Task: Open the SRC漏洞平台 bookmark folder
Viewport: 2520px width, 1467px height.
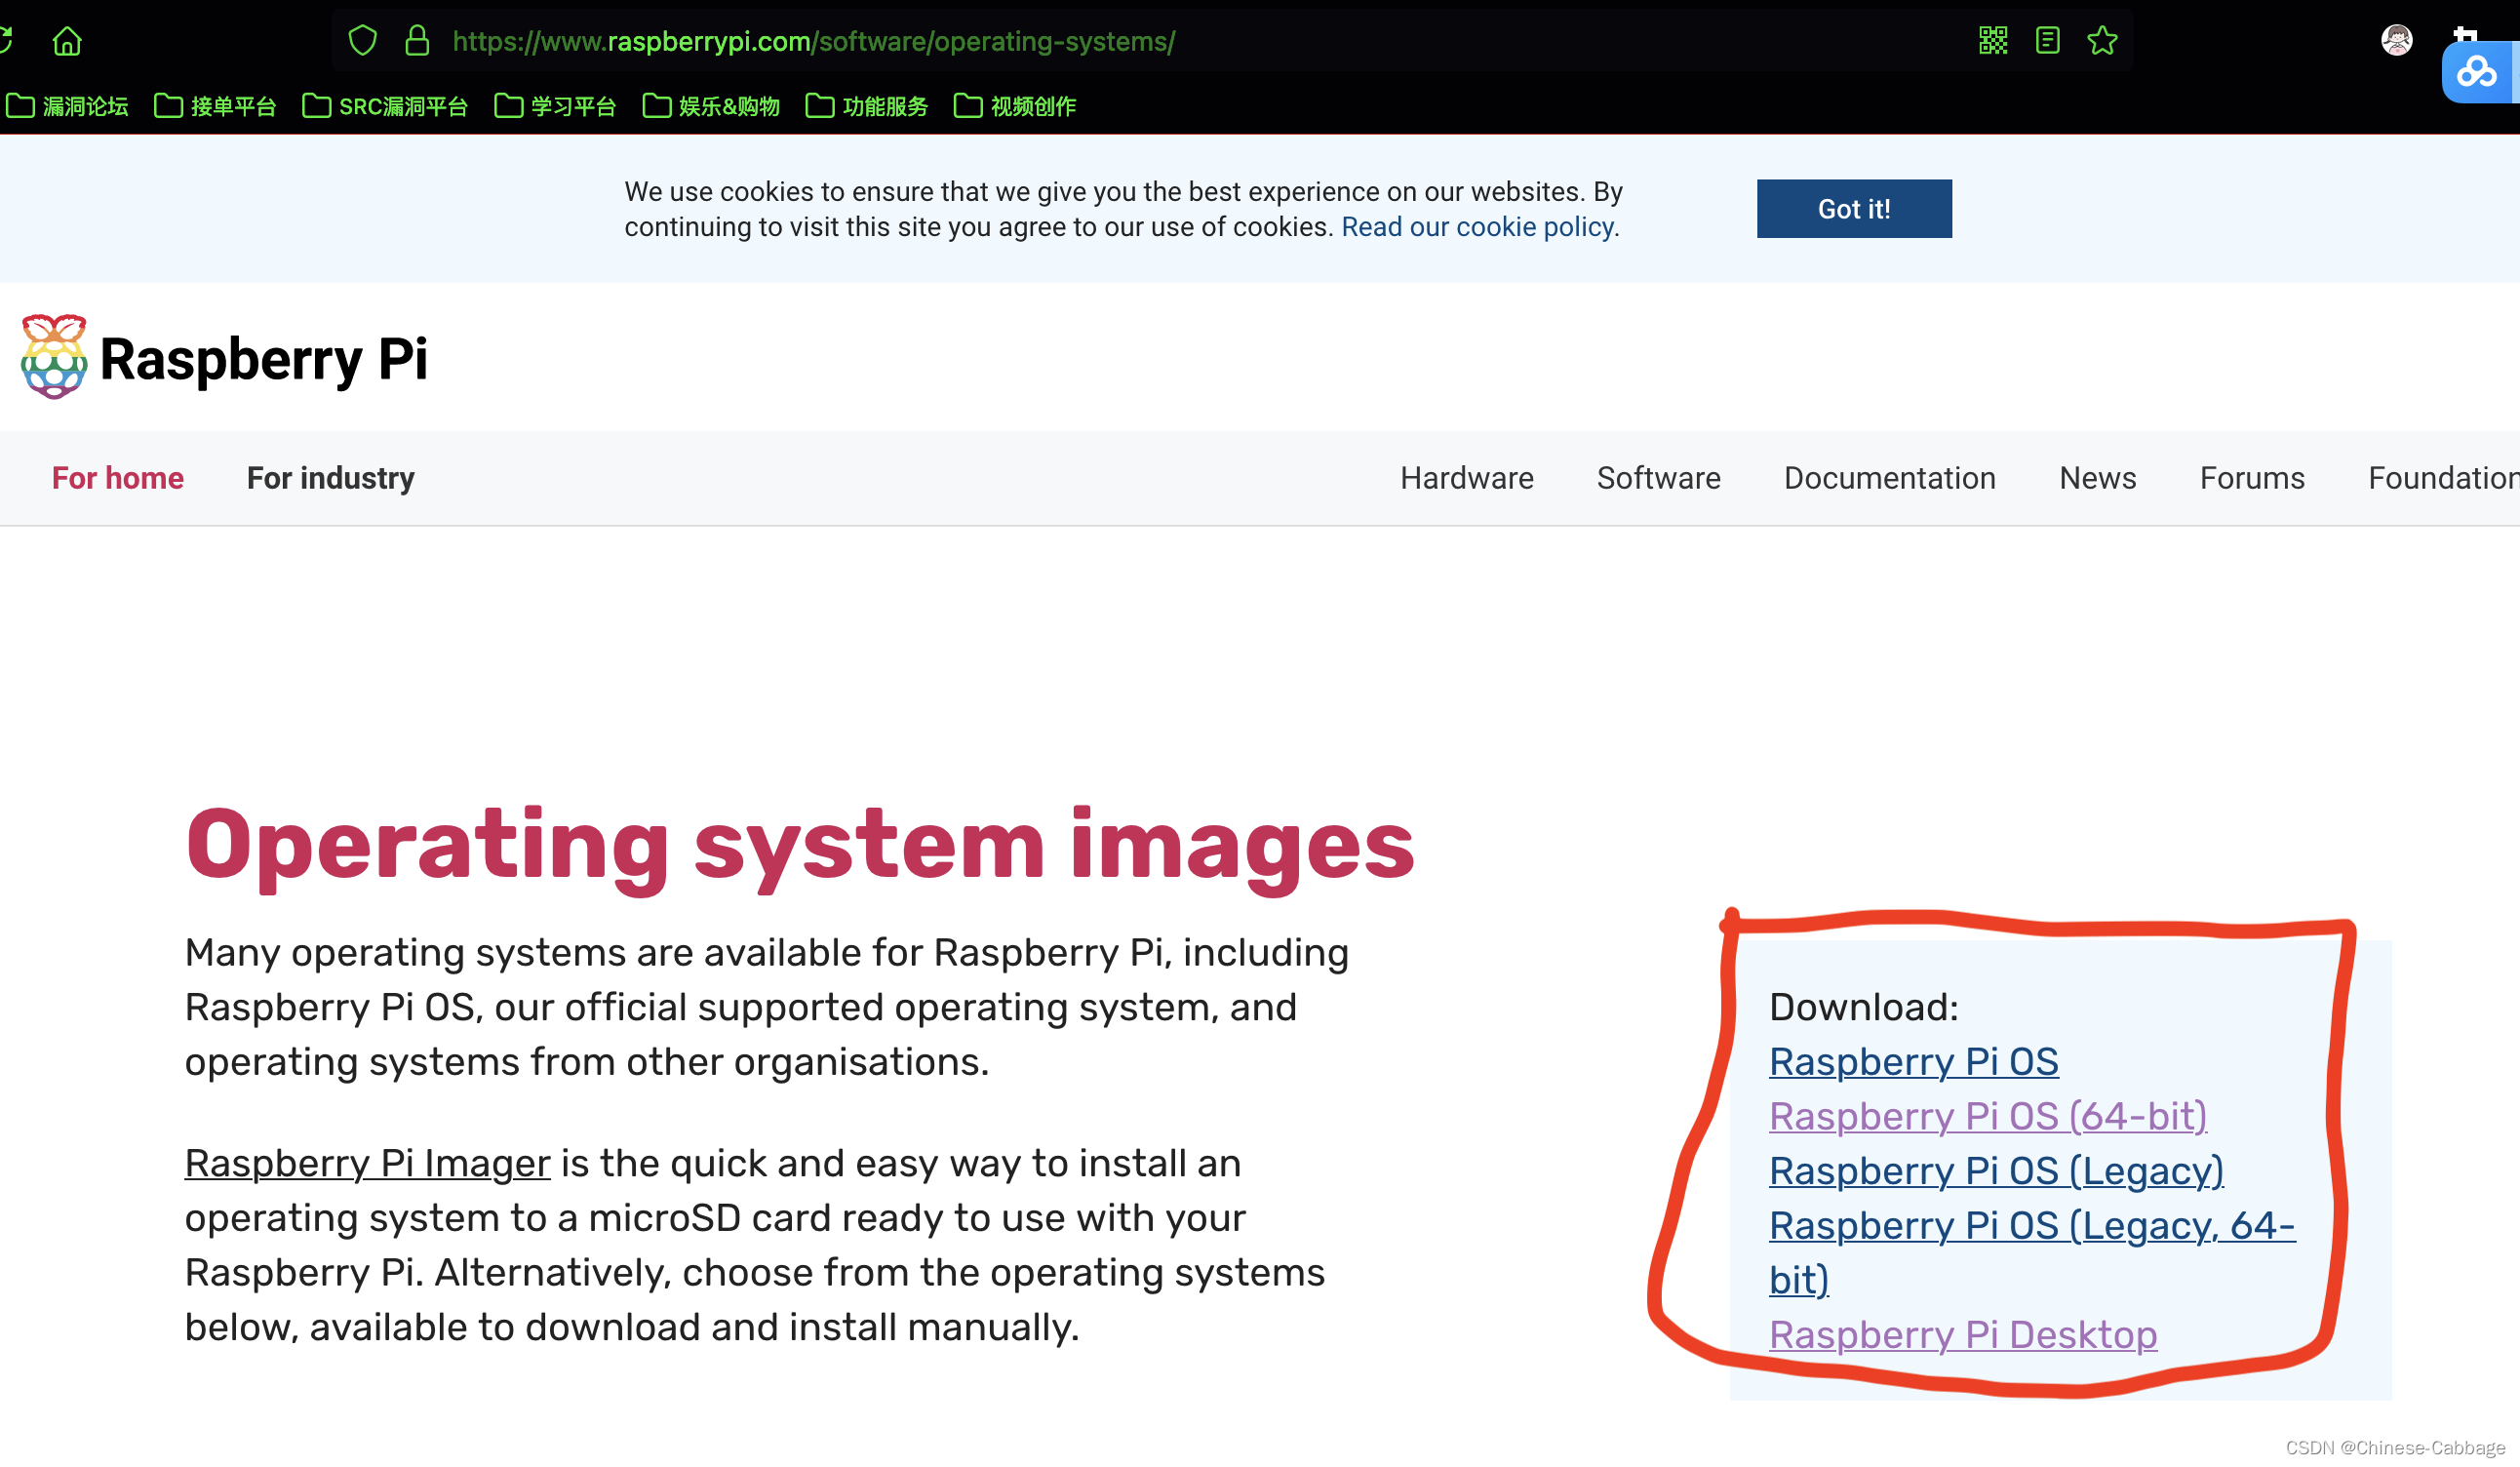Action: click(386, 106)
